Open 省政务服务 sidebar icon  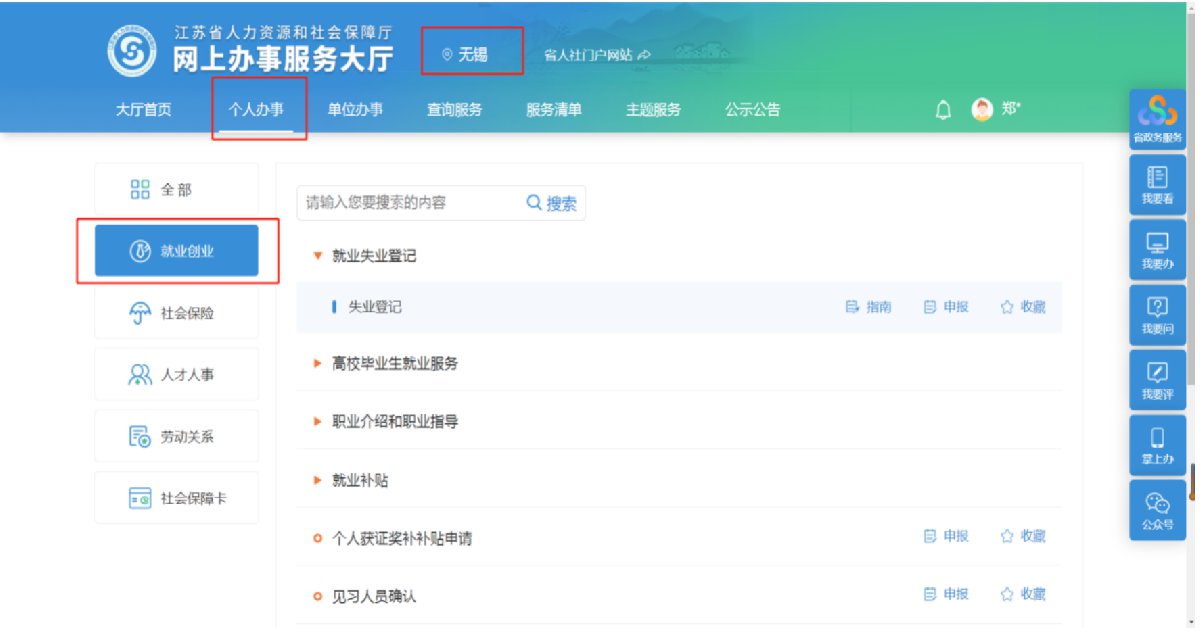point(1158,119)
